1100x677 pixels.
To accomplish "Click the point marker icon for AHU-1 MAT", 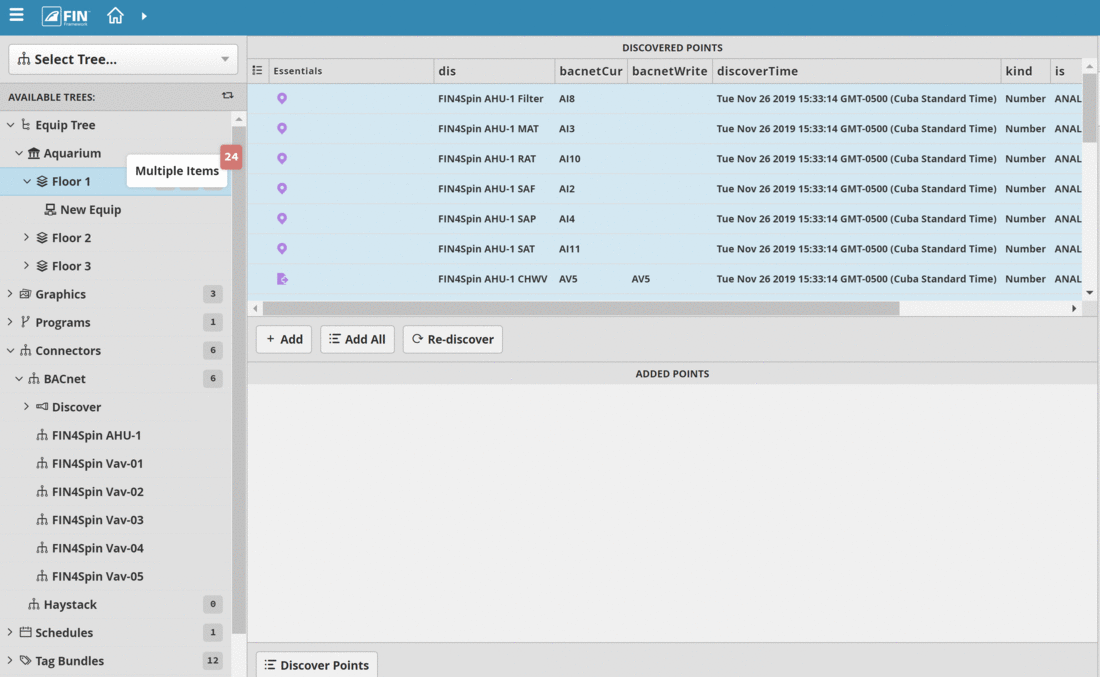I will click(x=282, y=128).
